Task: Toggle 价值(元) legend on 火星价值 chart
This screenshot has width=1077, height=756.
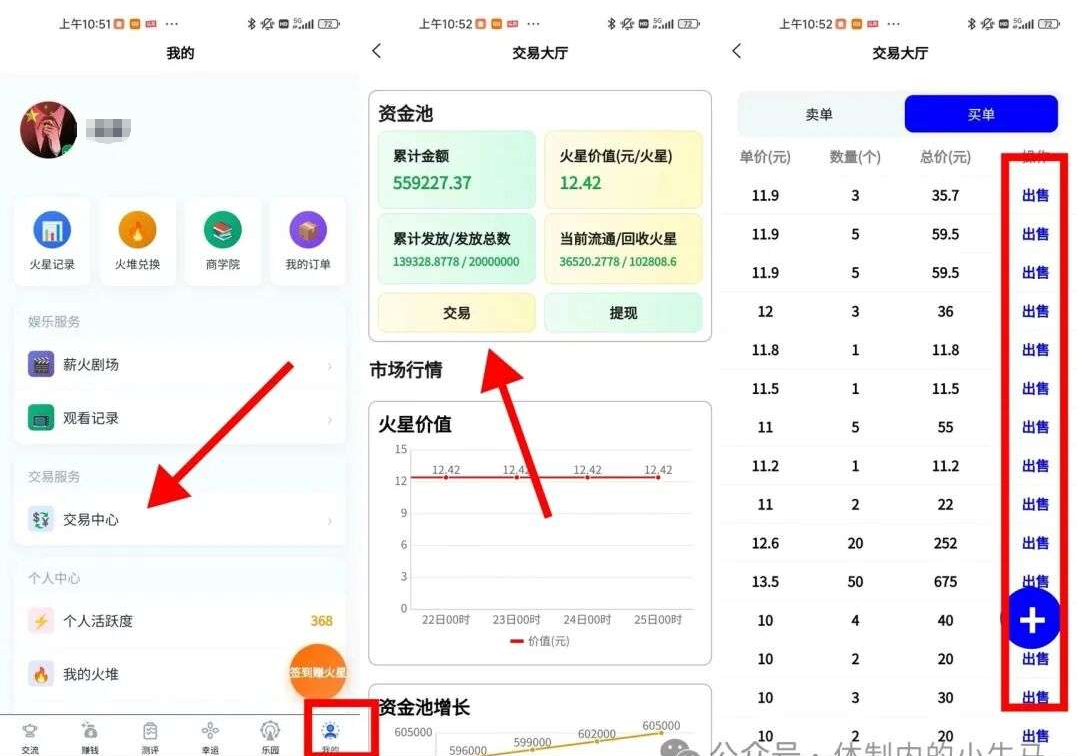Action: 540,640
